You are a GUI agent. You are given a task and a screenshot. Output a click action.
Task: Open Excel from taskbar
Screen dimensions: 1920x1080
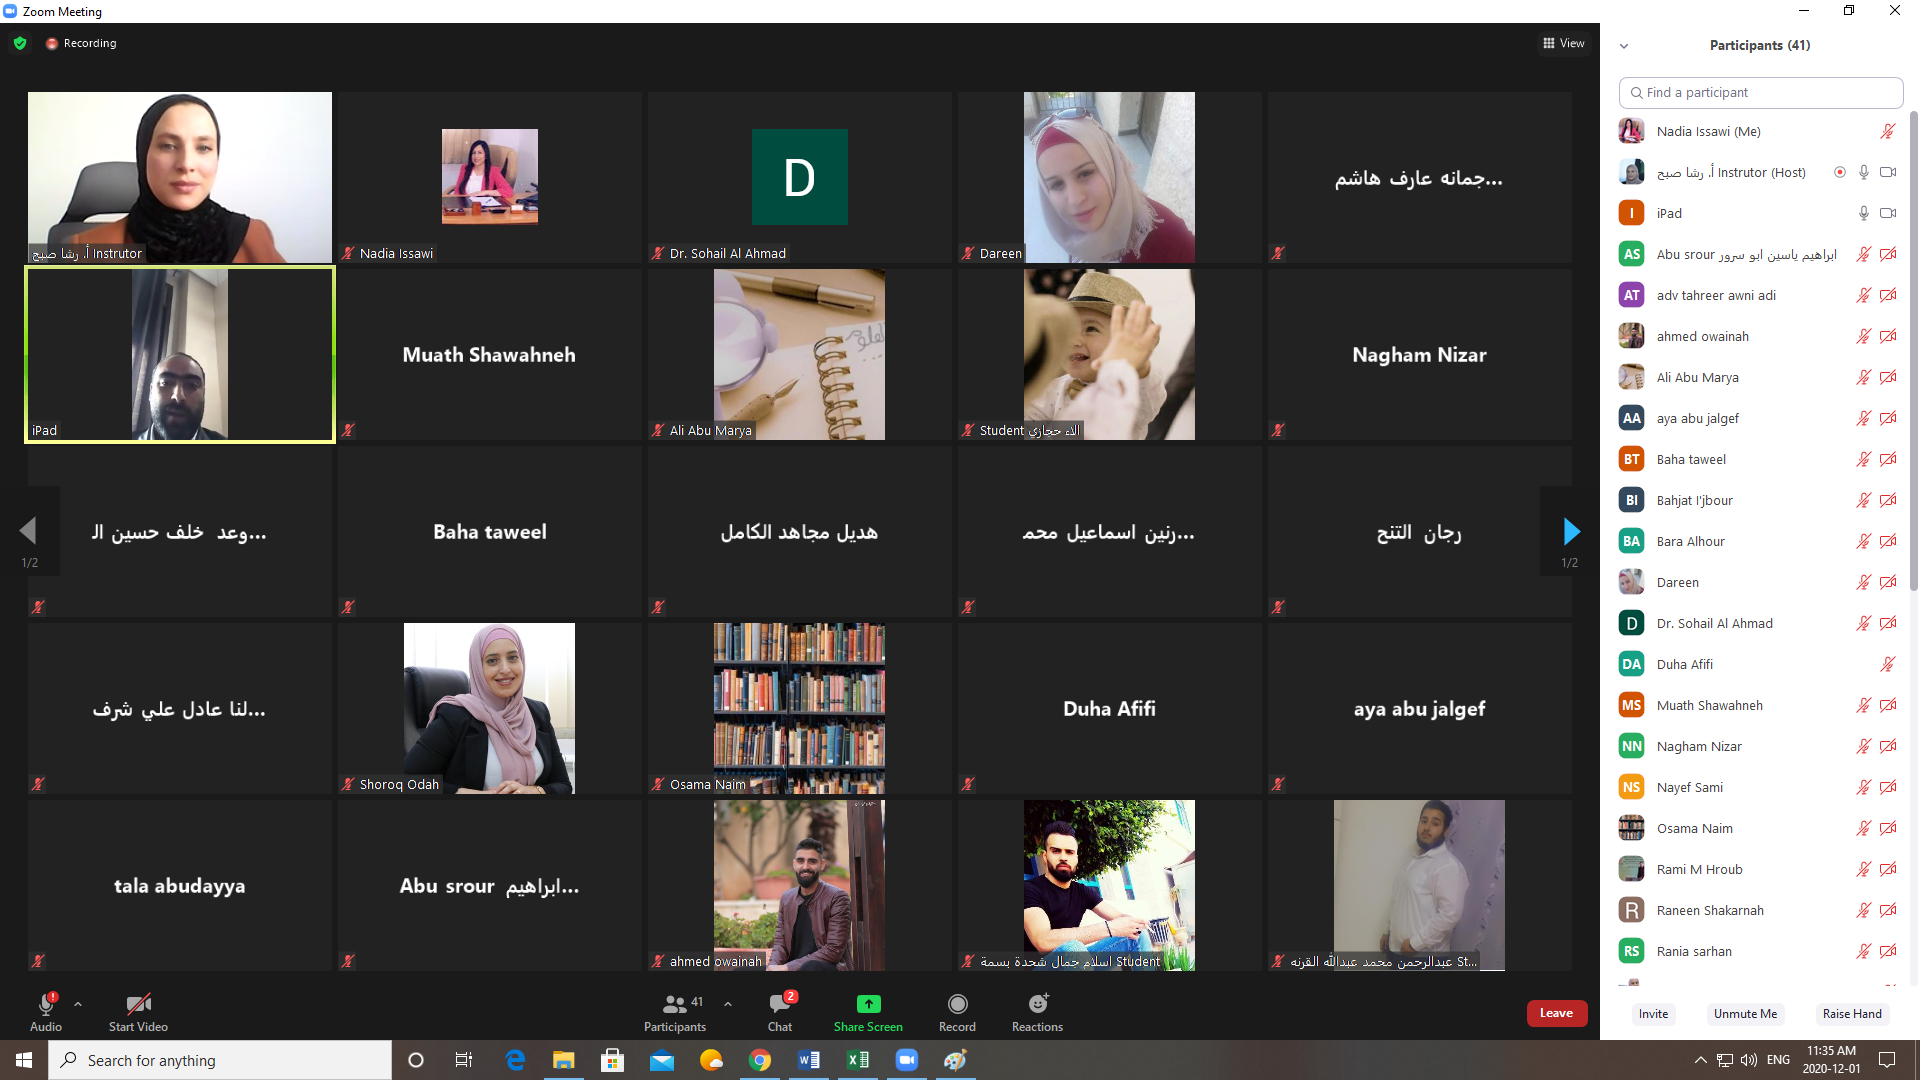click(858, 1060)
